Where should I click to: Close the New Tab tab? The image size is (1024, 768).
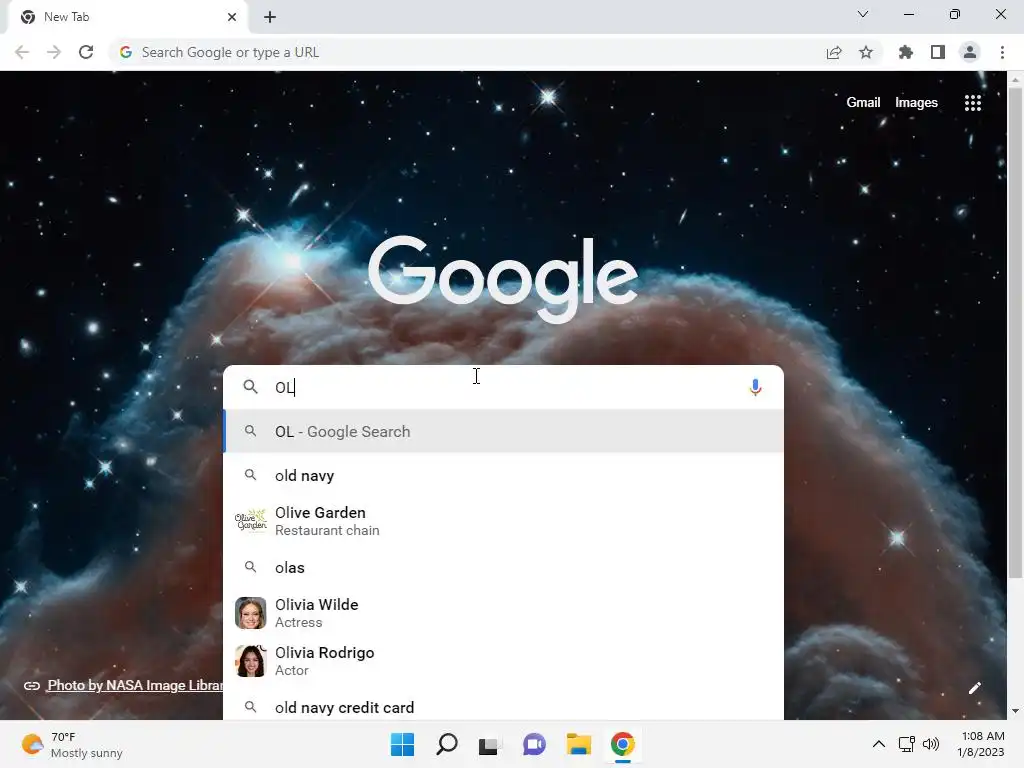[232, 17]
